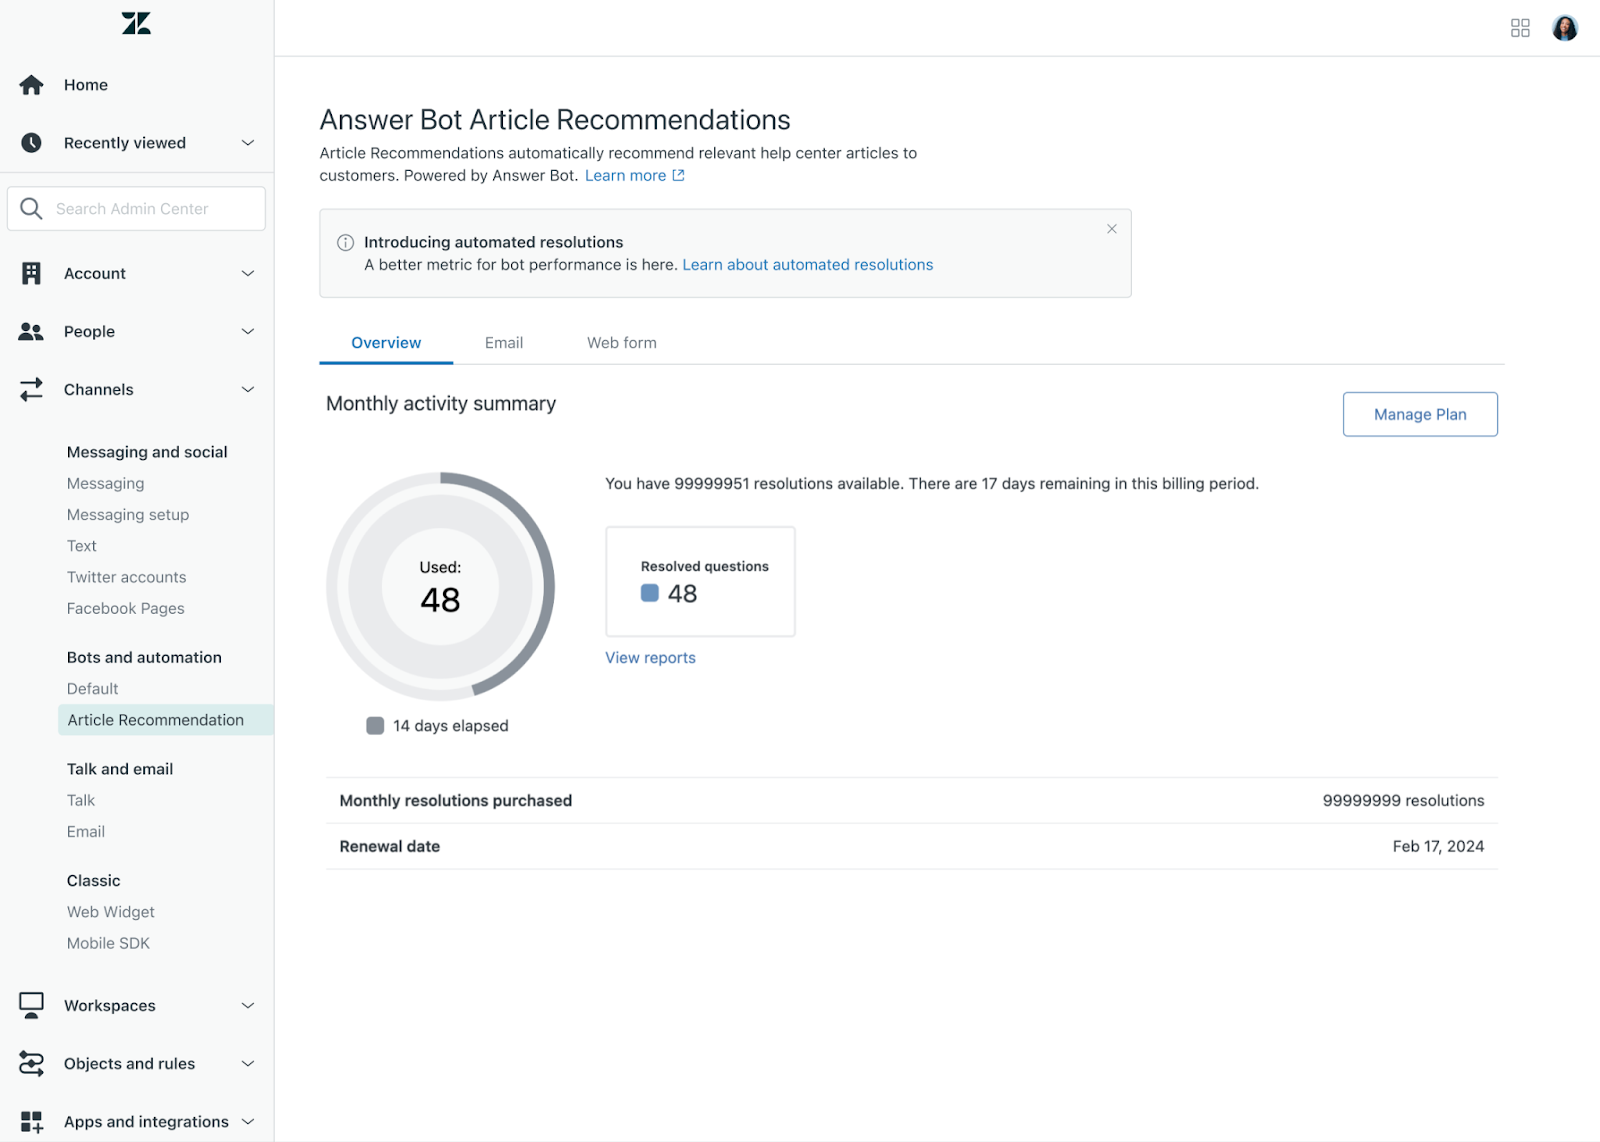
Task: Expand the People section chevron
Action: pos(248,331)
